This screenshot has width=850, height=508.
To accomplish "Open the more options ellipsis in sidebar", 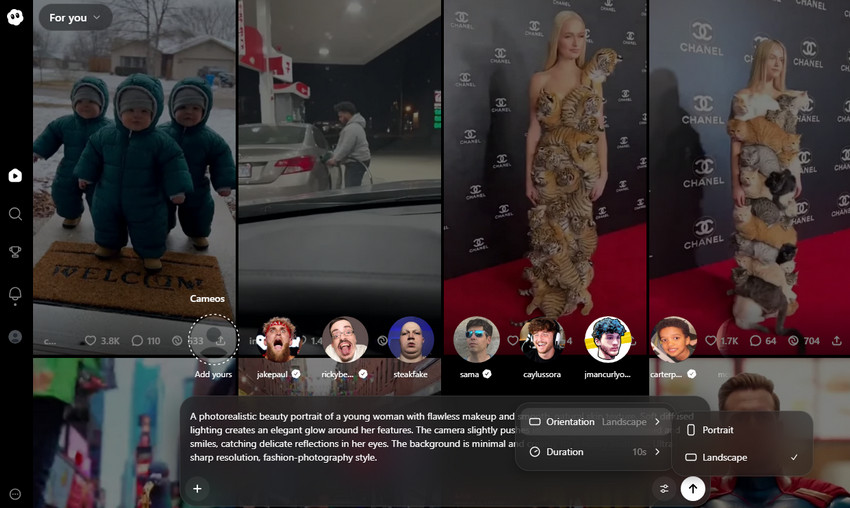I will 15,494.
